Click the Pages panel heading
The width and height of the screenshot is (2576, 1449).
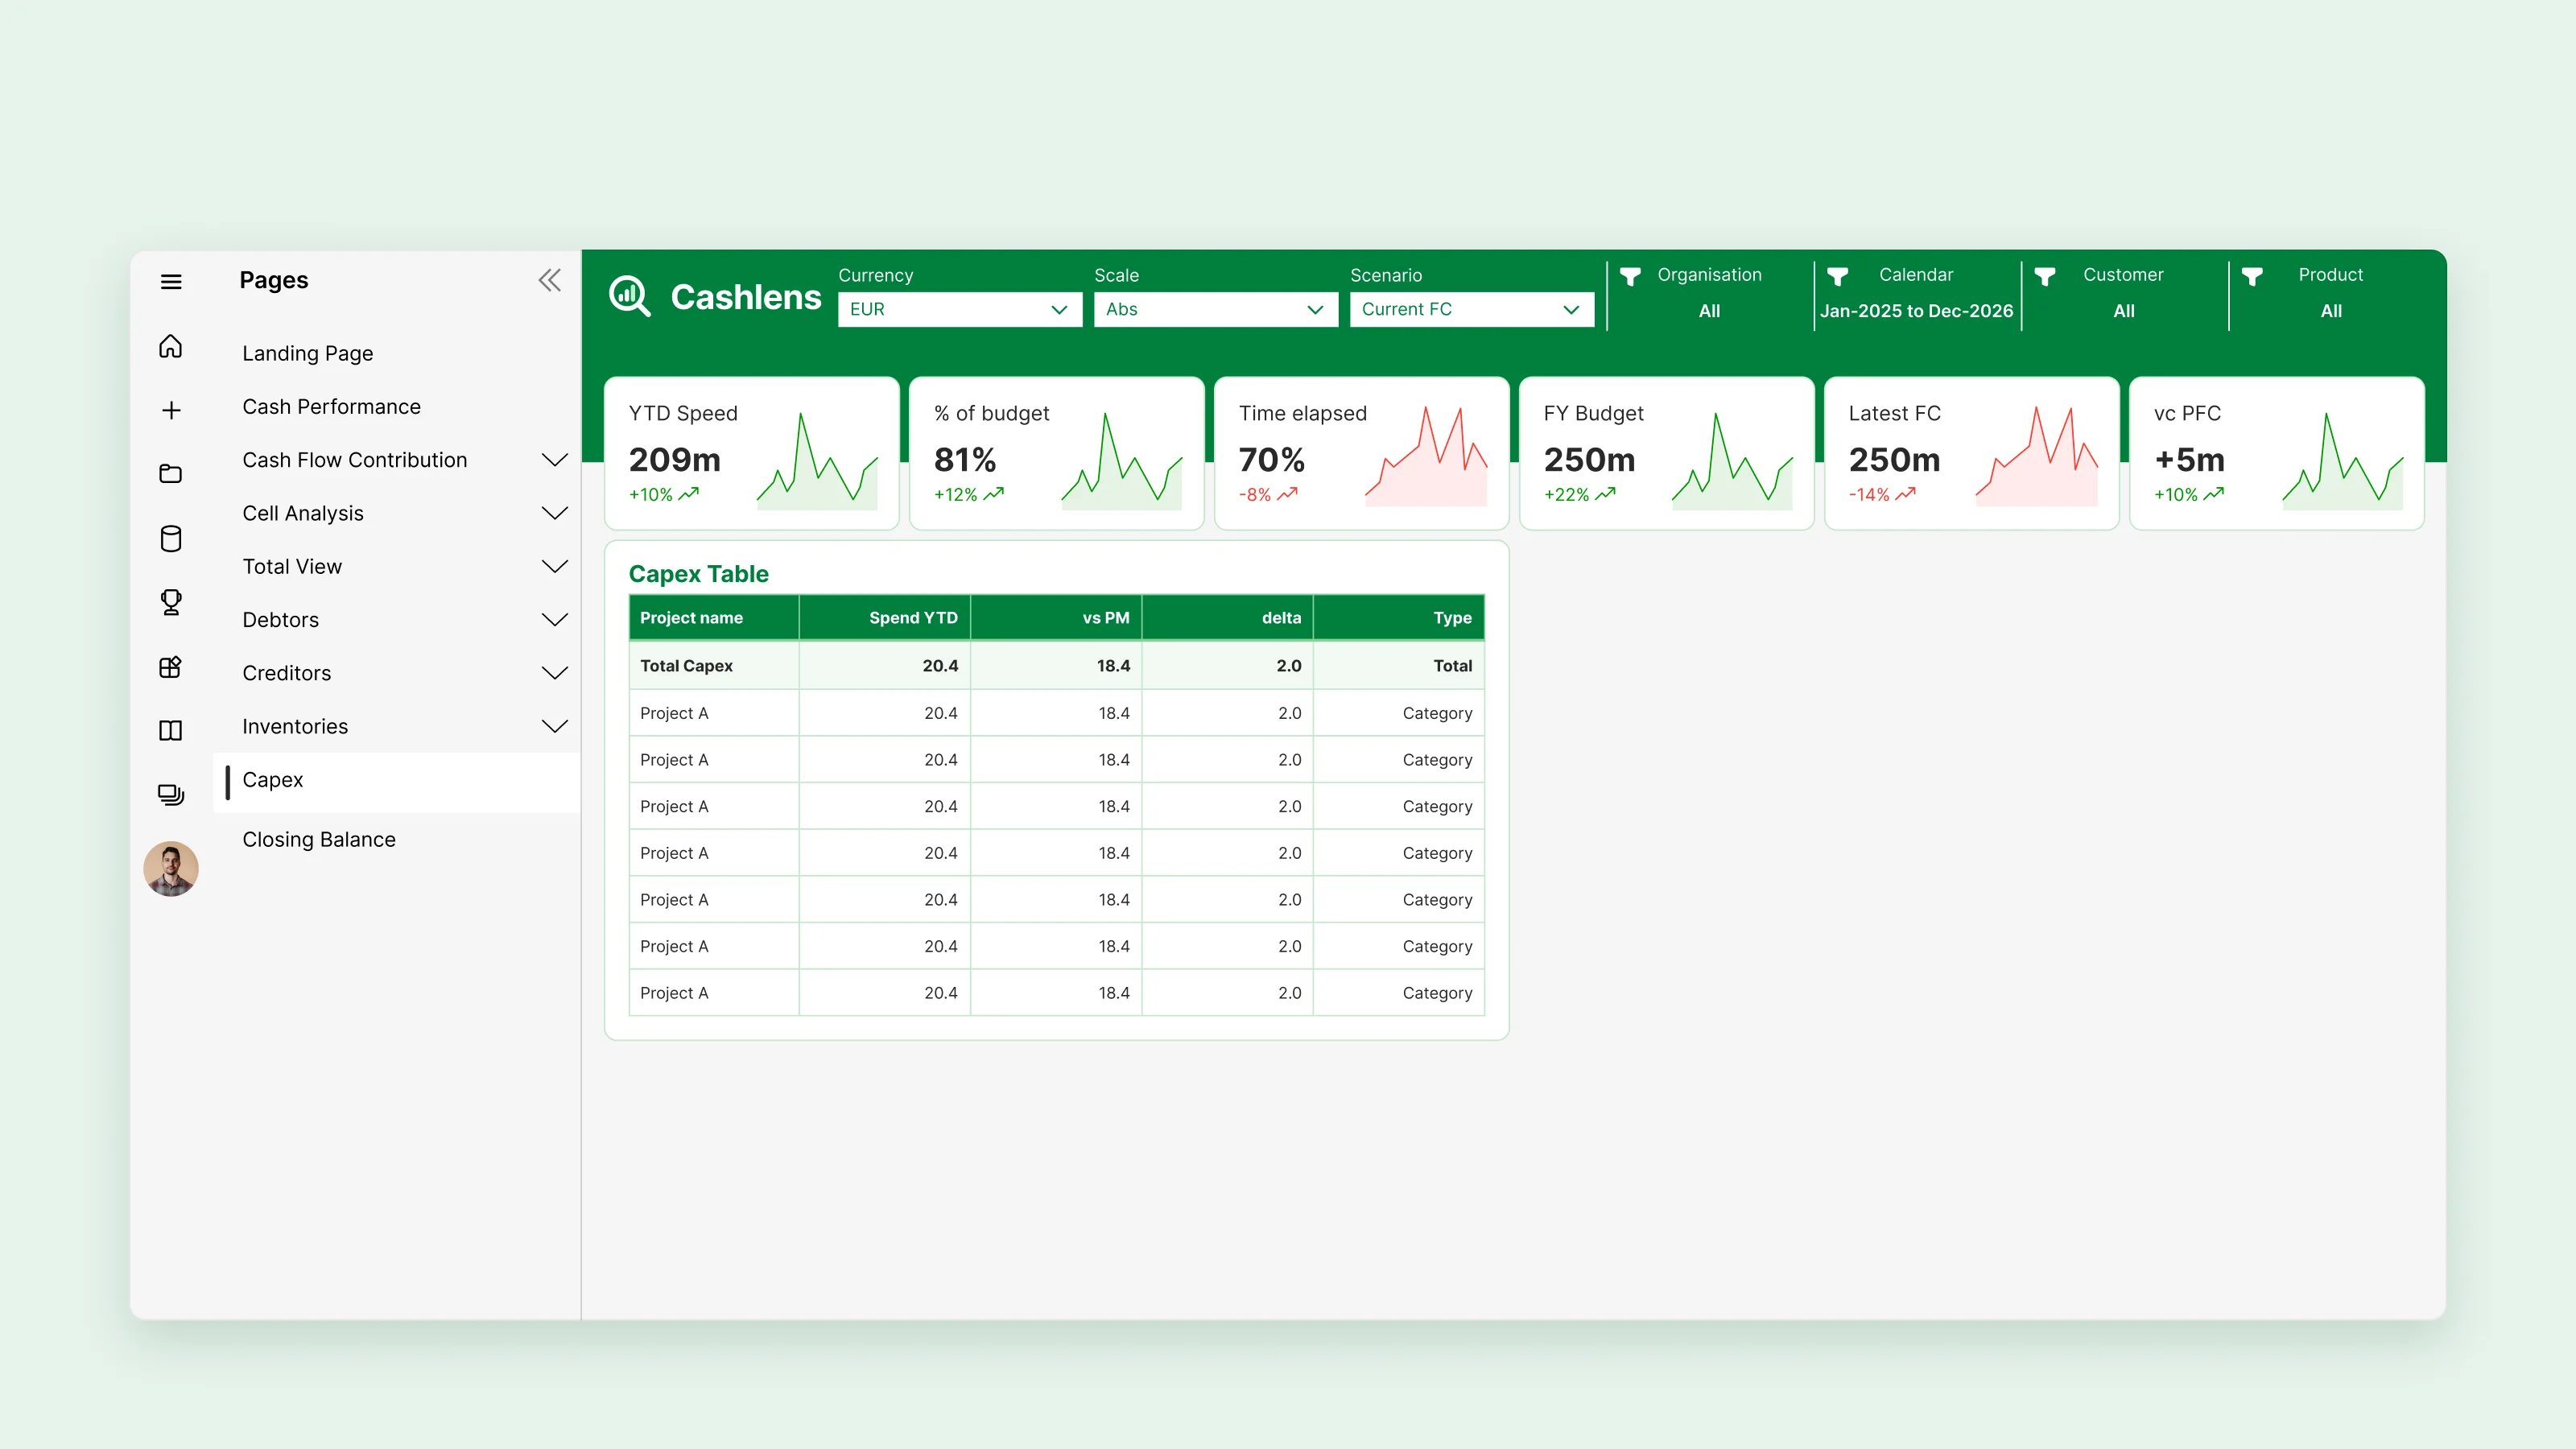(x=274, y=280)
